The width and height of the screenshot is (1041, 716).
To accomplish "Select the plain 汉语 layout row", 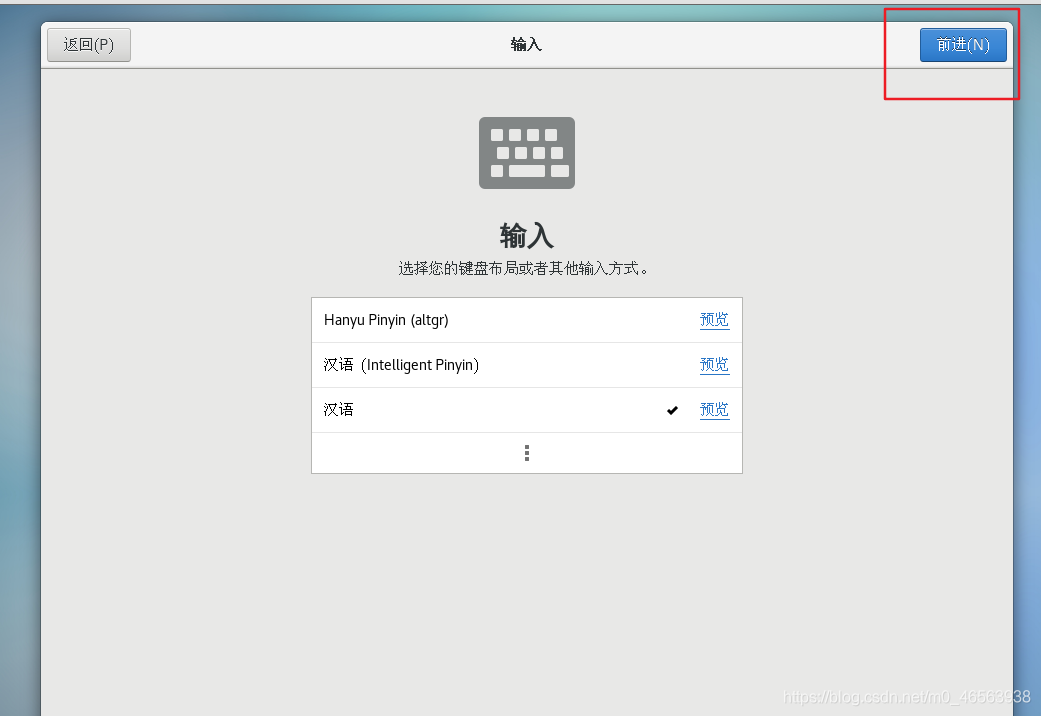I will point(450,409).
